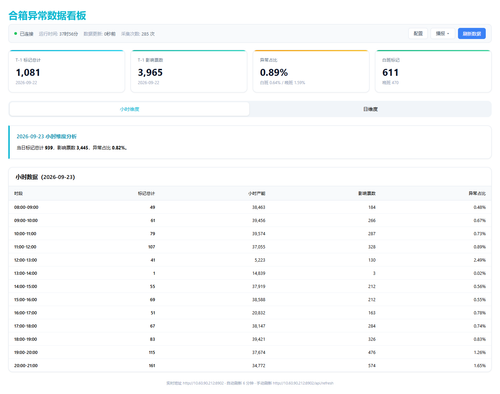Select the 13:00-14:00 time slot row
This screenshot has width=500, height=394.
(x=250, y=273)
